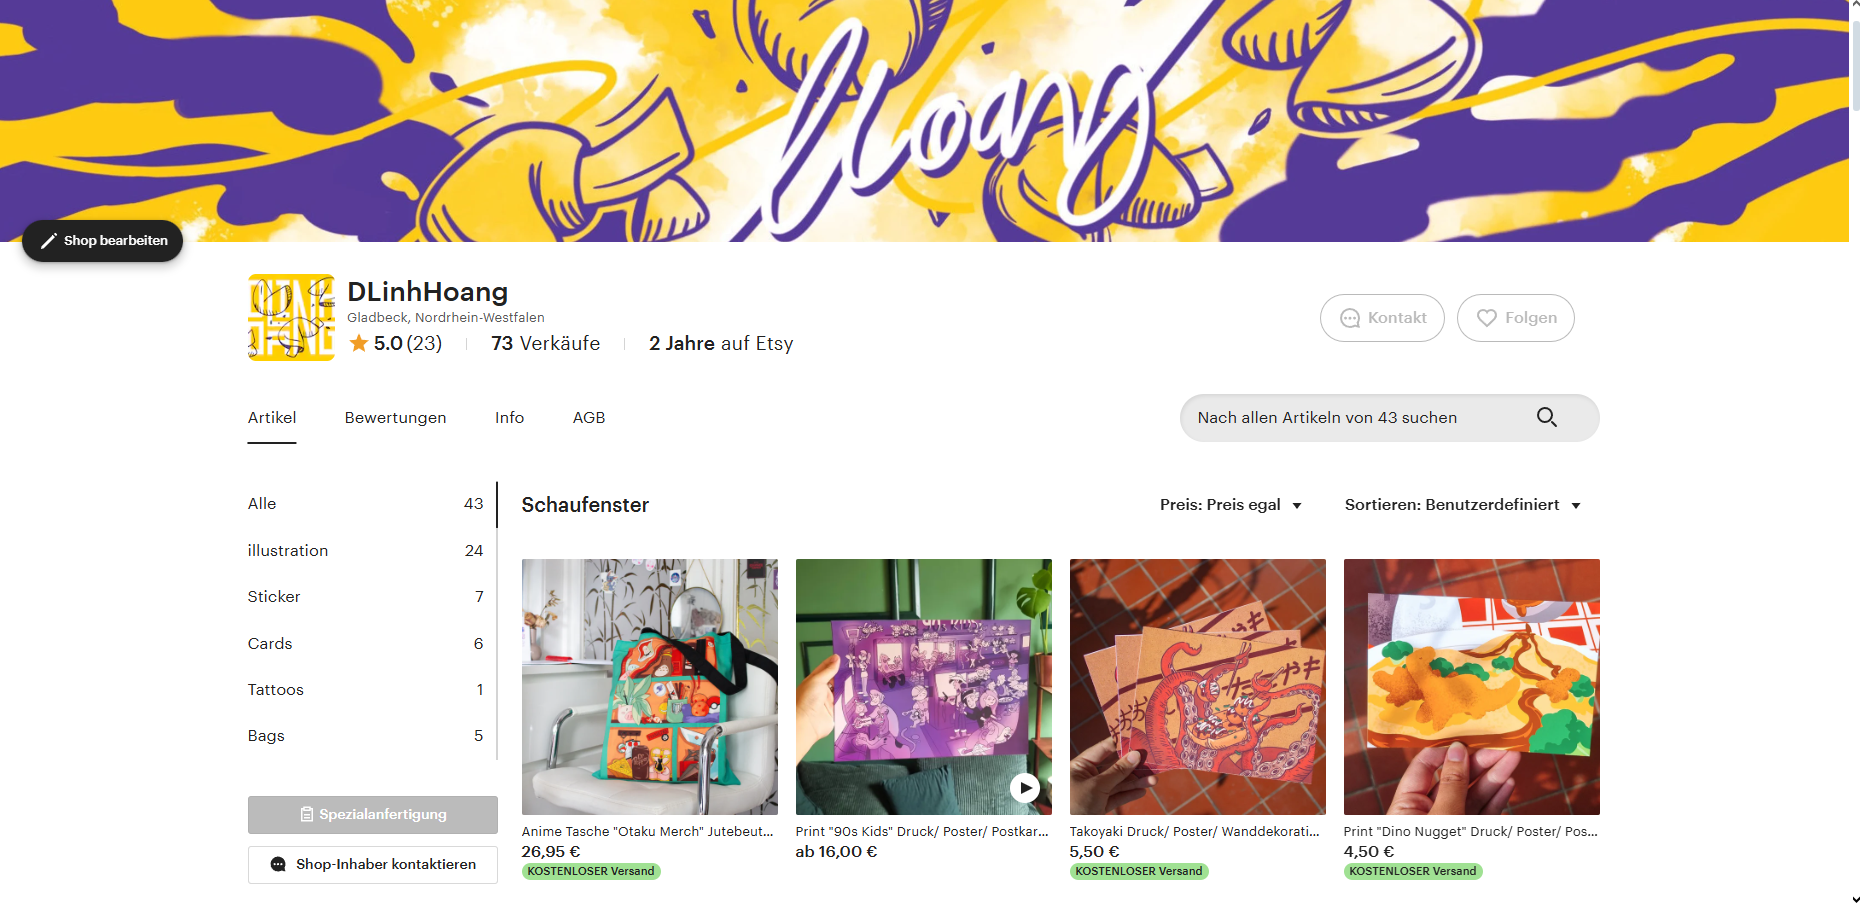Open the Info tab

click(x=509, y=418)
